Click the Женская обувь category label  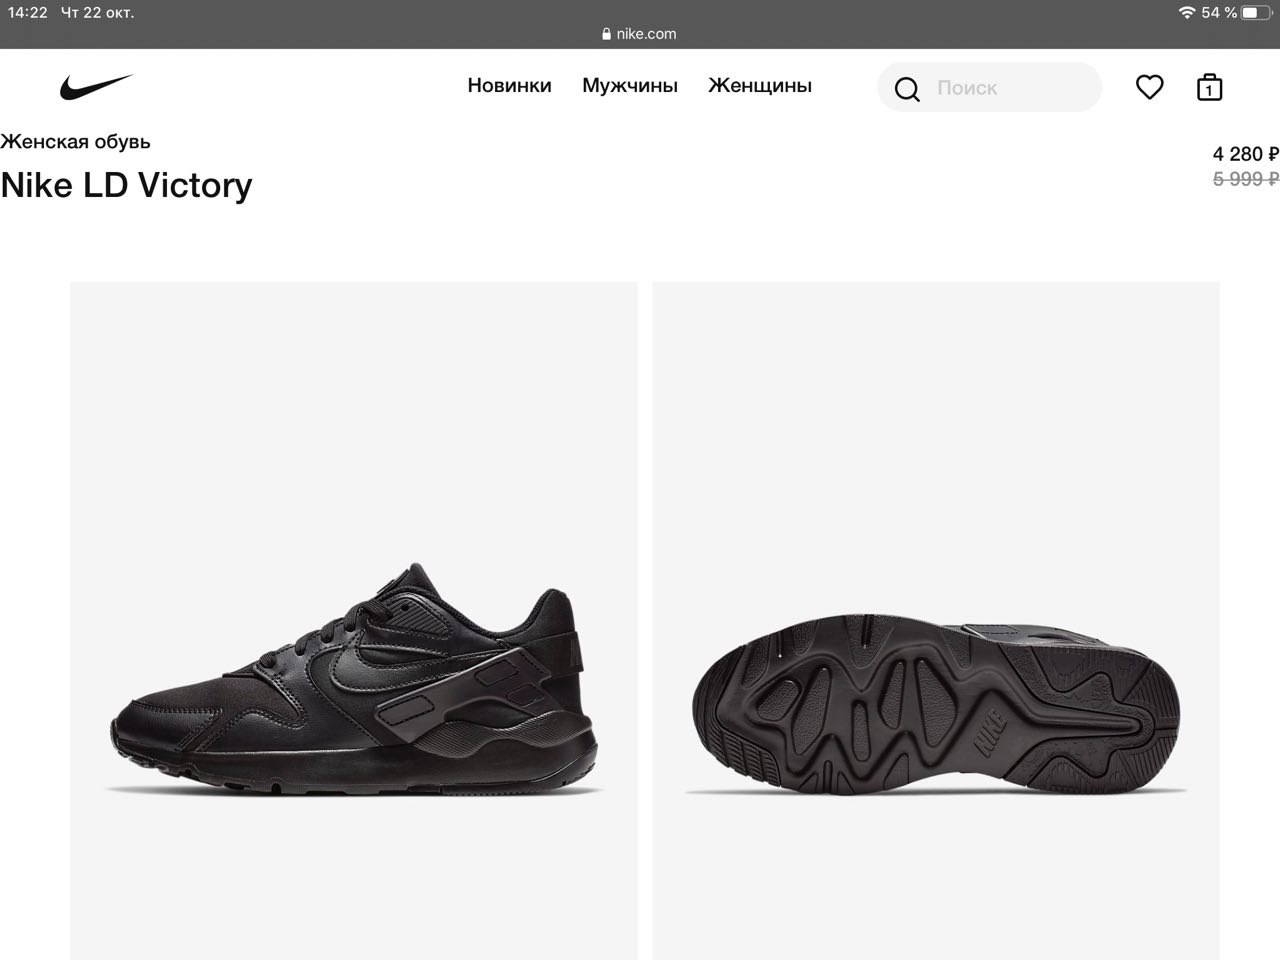click(76, 142)
